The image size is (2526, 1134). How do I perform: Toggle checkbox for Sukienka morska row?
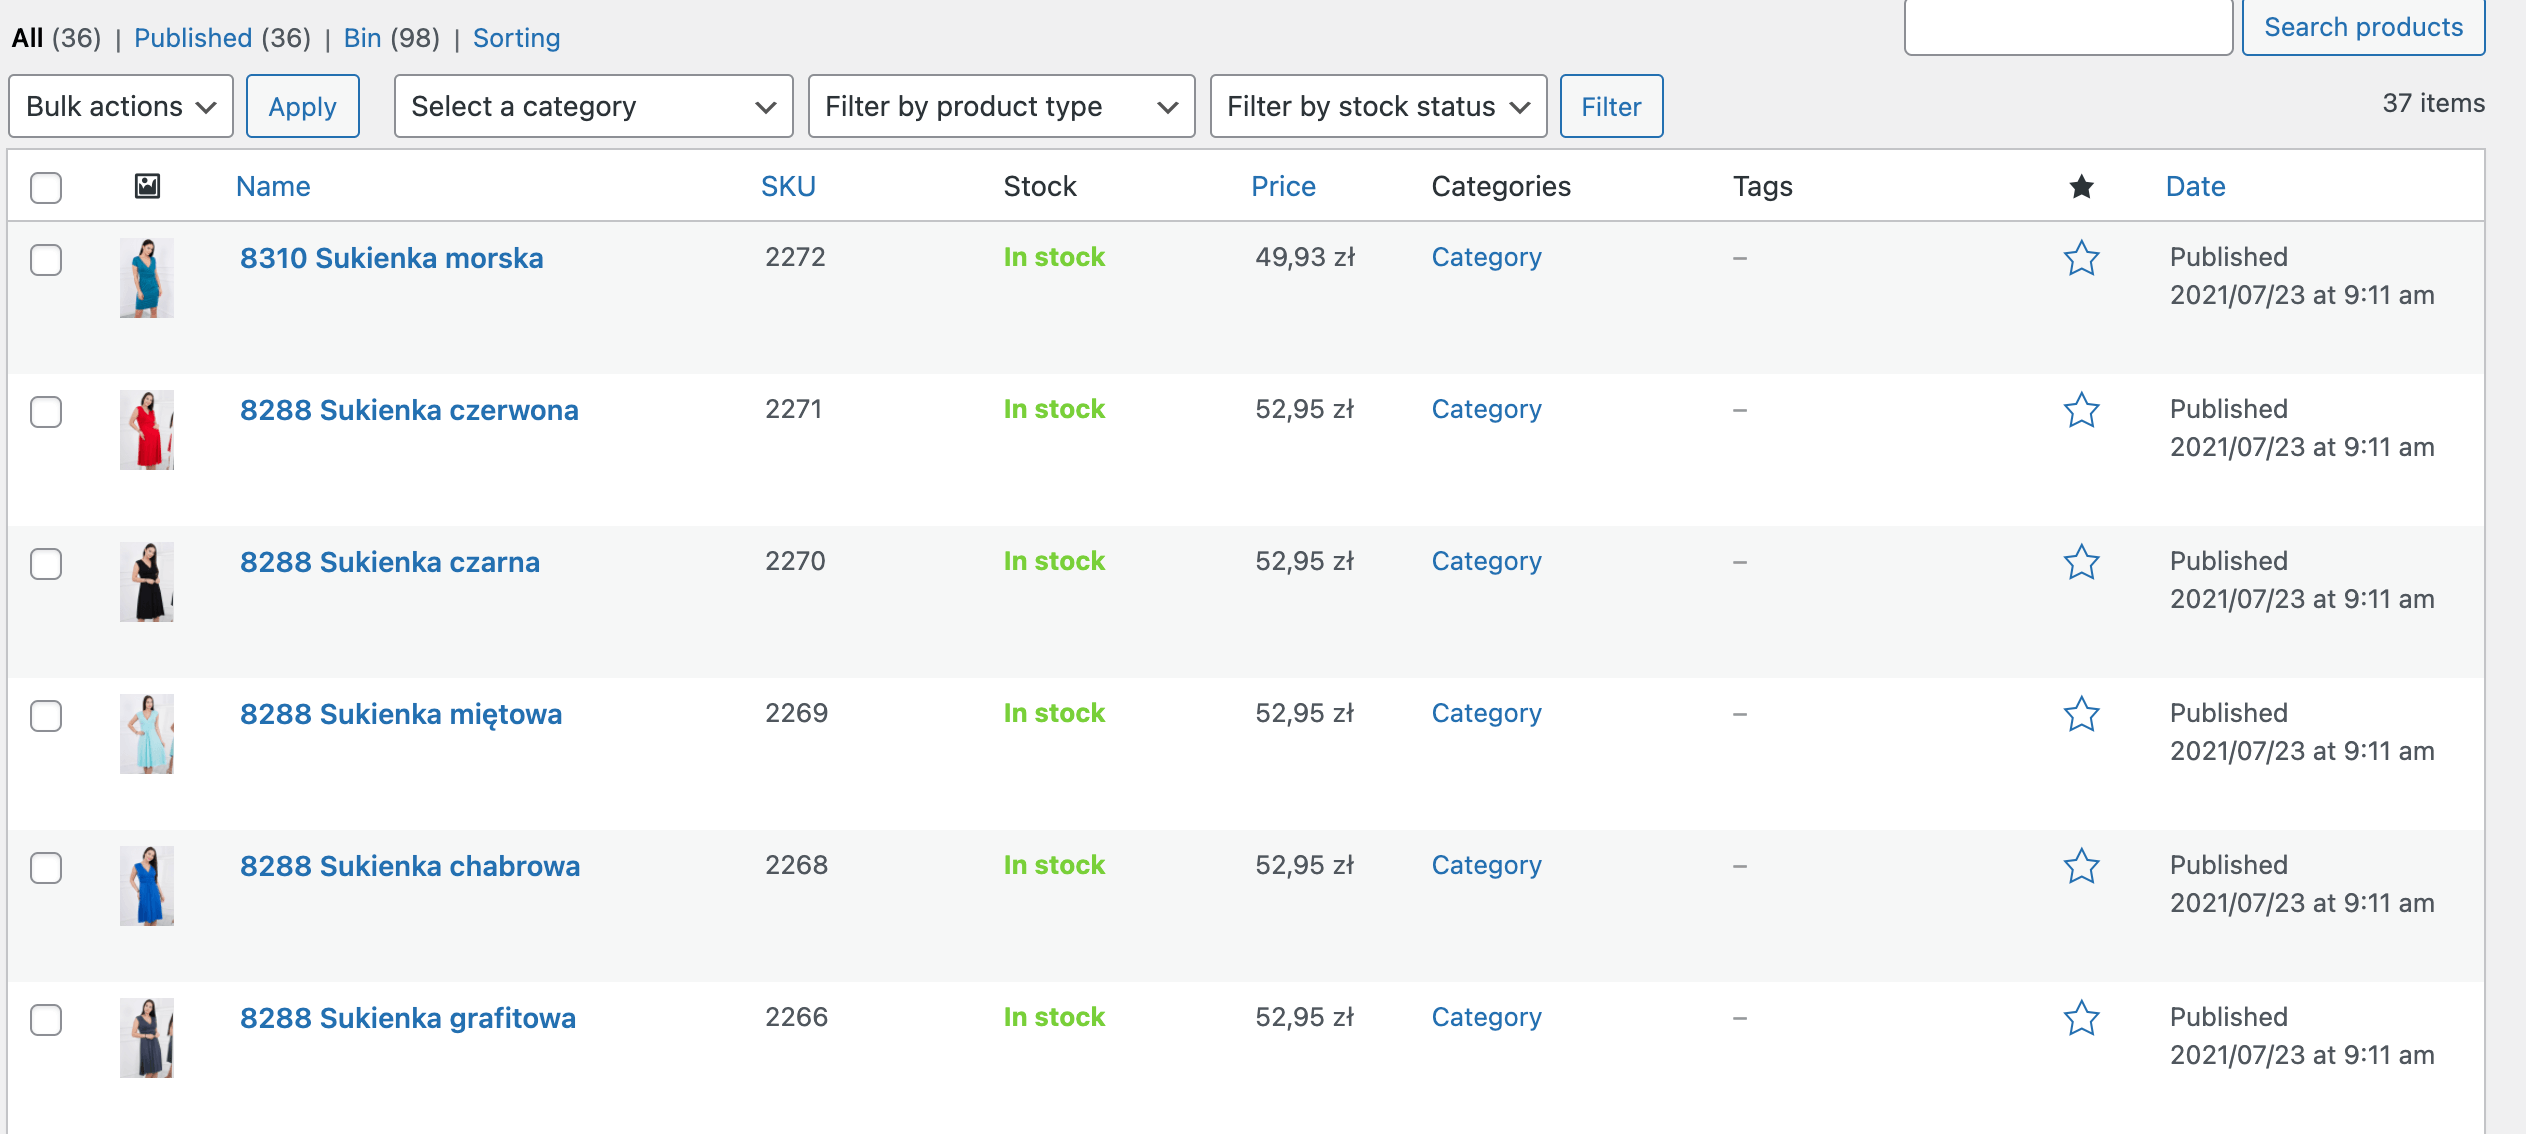point(47,256)
